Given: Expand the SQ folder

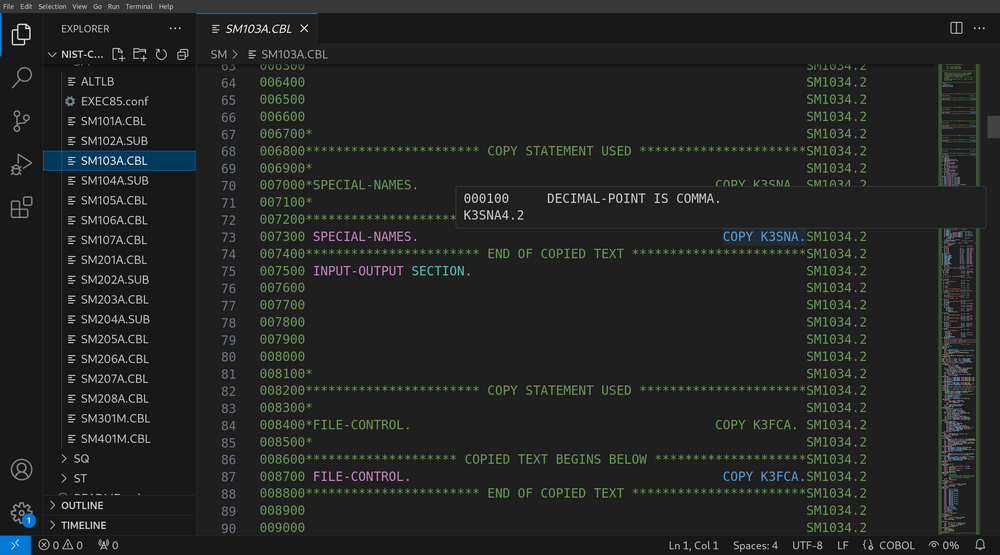Looking at the screenshot, I should tap(82, 458).
